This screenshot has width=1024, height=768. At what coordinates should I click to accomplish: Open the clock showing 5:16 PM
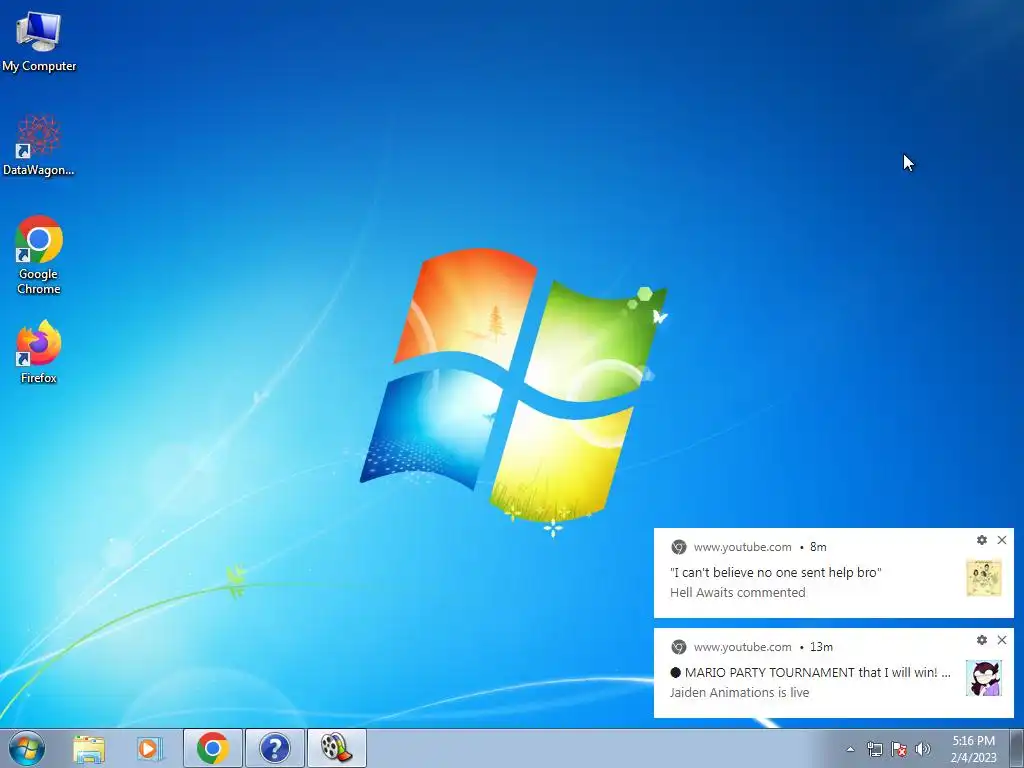click(x=973, y=749)
